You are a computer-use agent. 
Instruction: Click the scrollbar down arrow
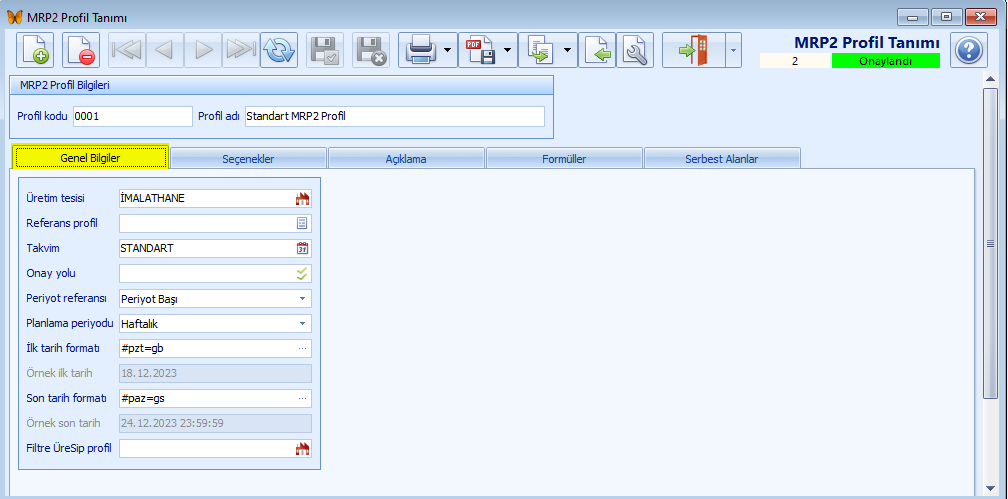pos(991,489)
